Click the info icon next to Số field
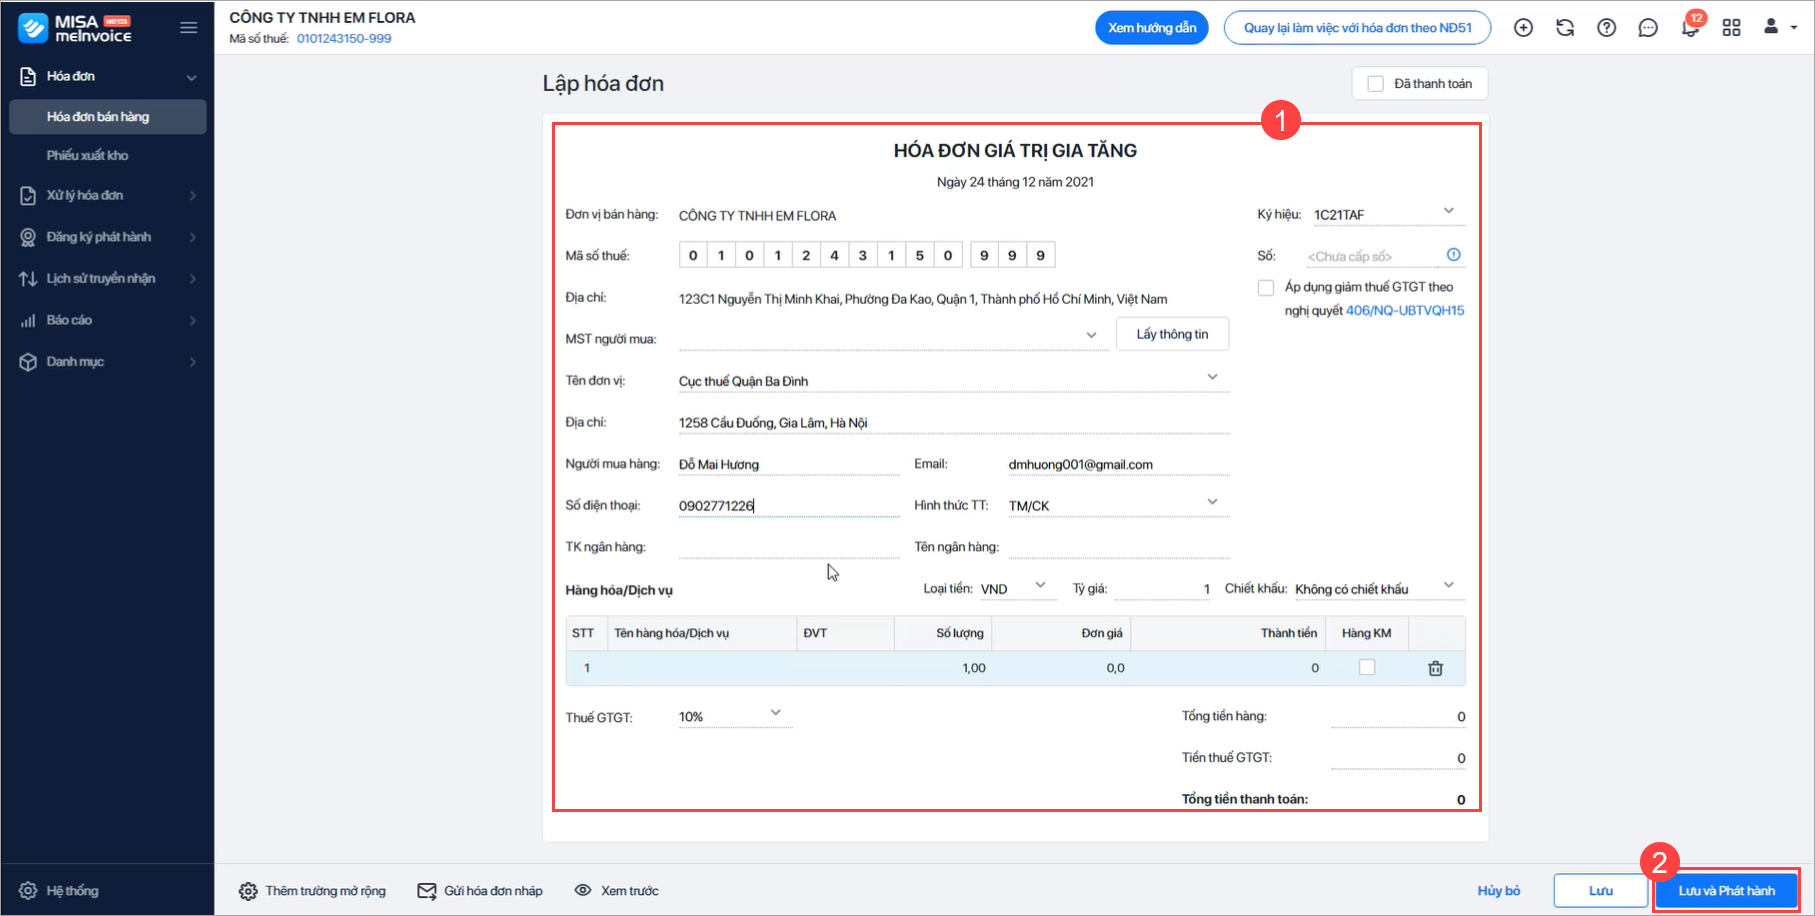Viewport: 1815px width, 916px height. pos(1454,255)
